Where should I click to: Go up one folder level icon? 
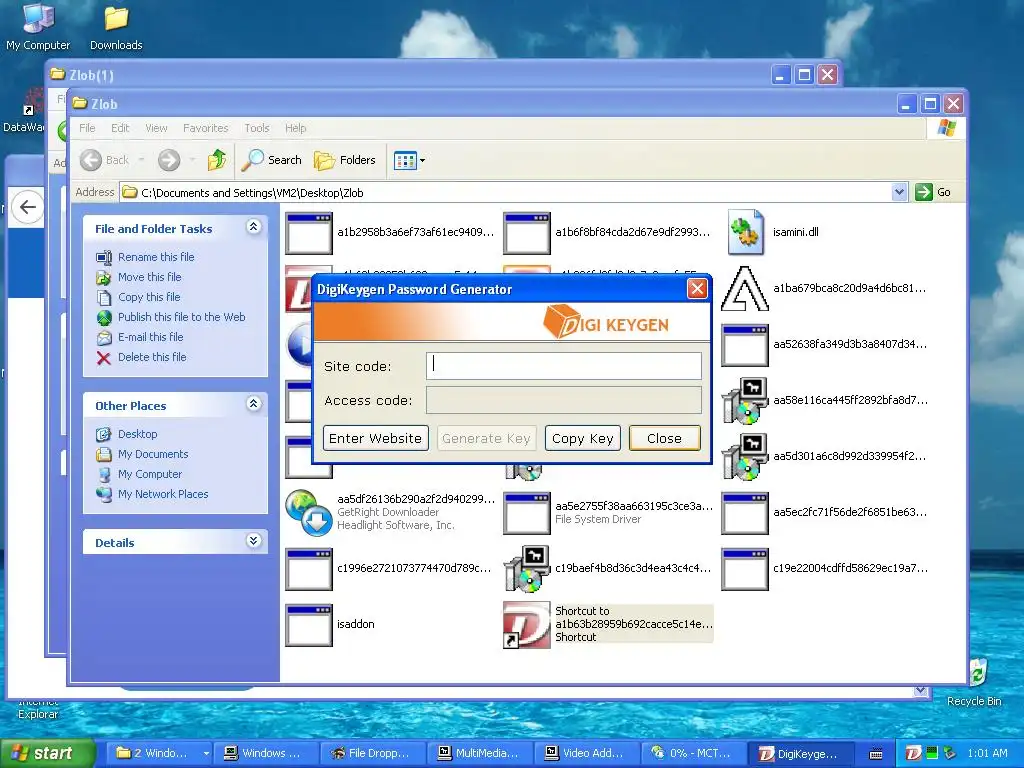[217, 160]
